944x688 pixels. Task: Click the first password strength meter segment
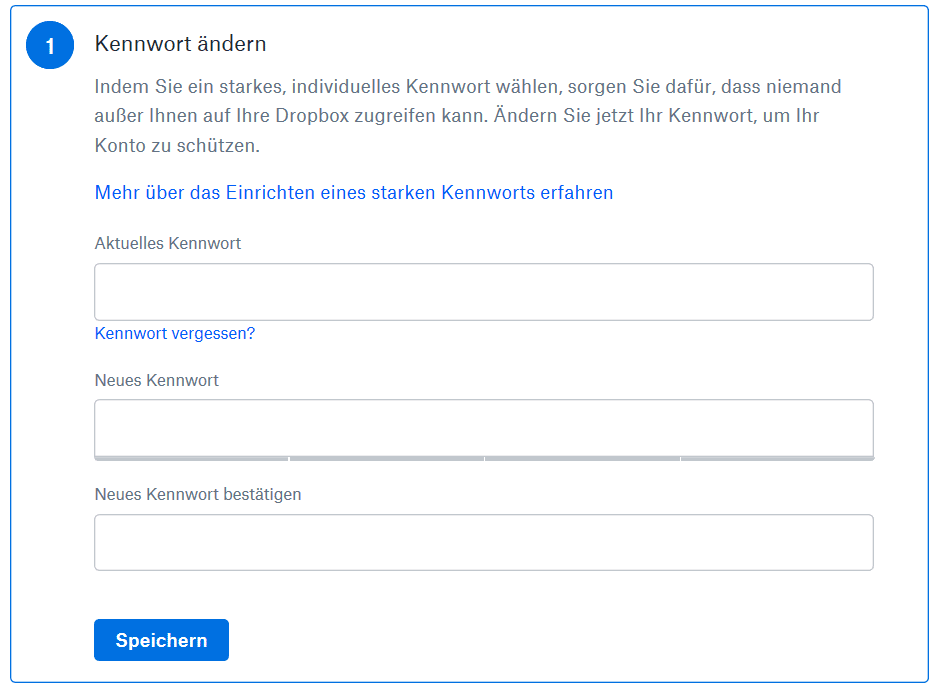[x=191, y=459]
